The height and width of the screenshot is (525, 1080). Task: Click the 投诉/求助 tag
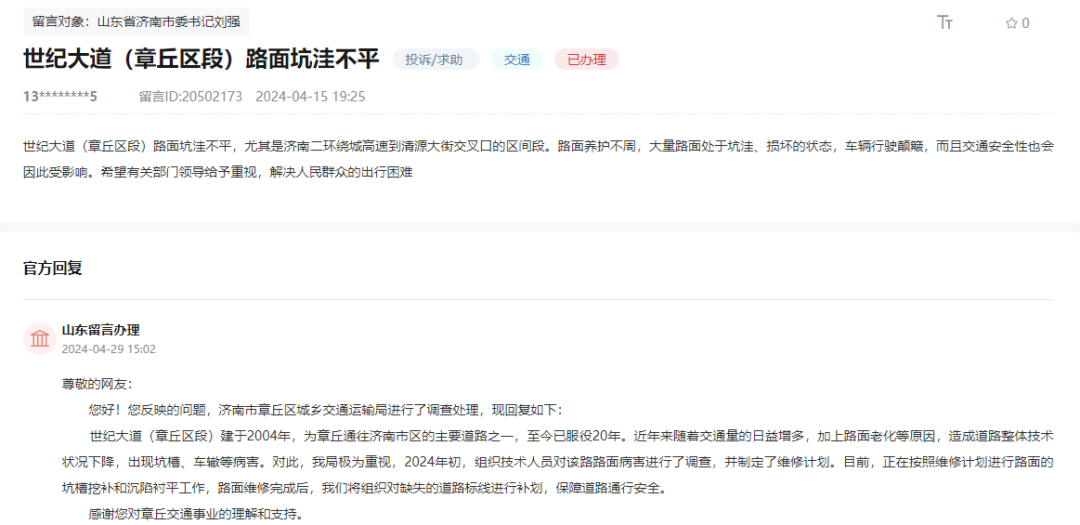tap(436, 60)
